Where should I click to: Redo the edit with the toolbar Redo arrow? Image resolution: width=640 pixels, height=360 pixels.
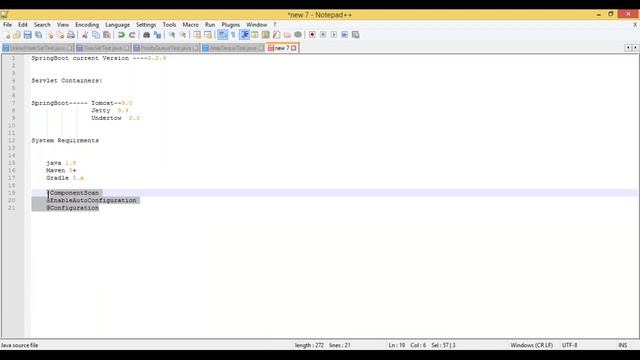pyautogui.click(x=132, y=35)
